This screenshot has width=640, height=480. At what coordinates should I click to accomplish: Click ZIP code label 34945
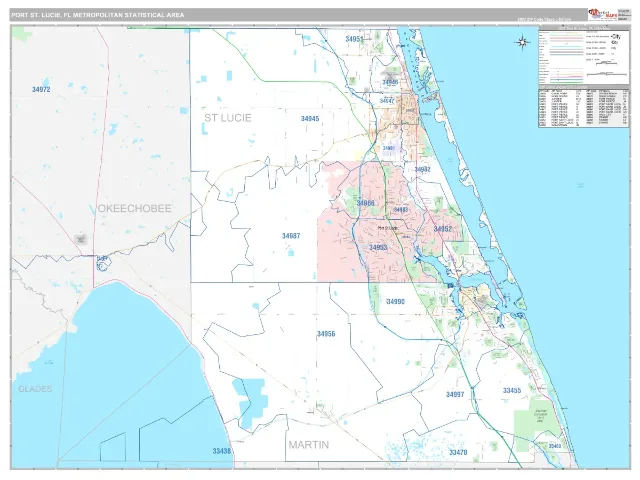click(310, 119)
